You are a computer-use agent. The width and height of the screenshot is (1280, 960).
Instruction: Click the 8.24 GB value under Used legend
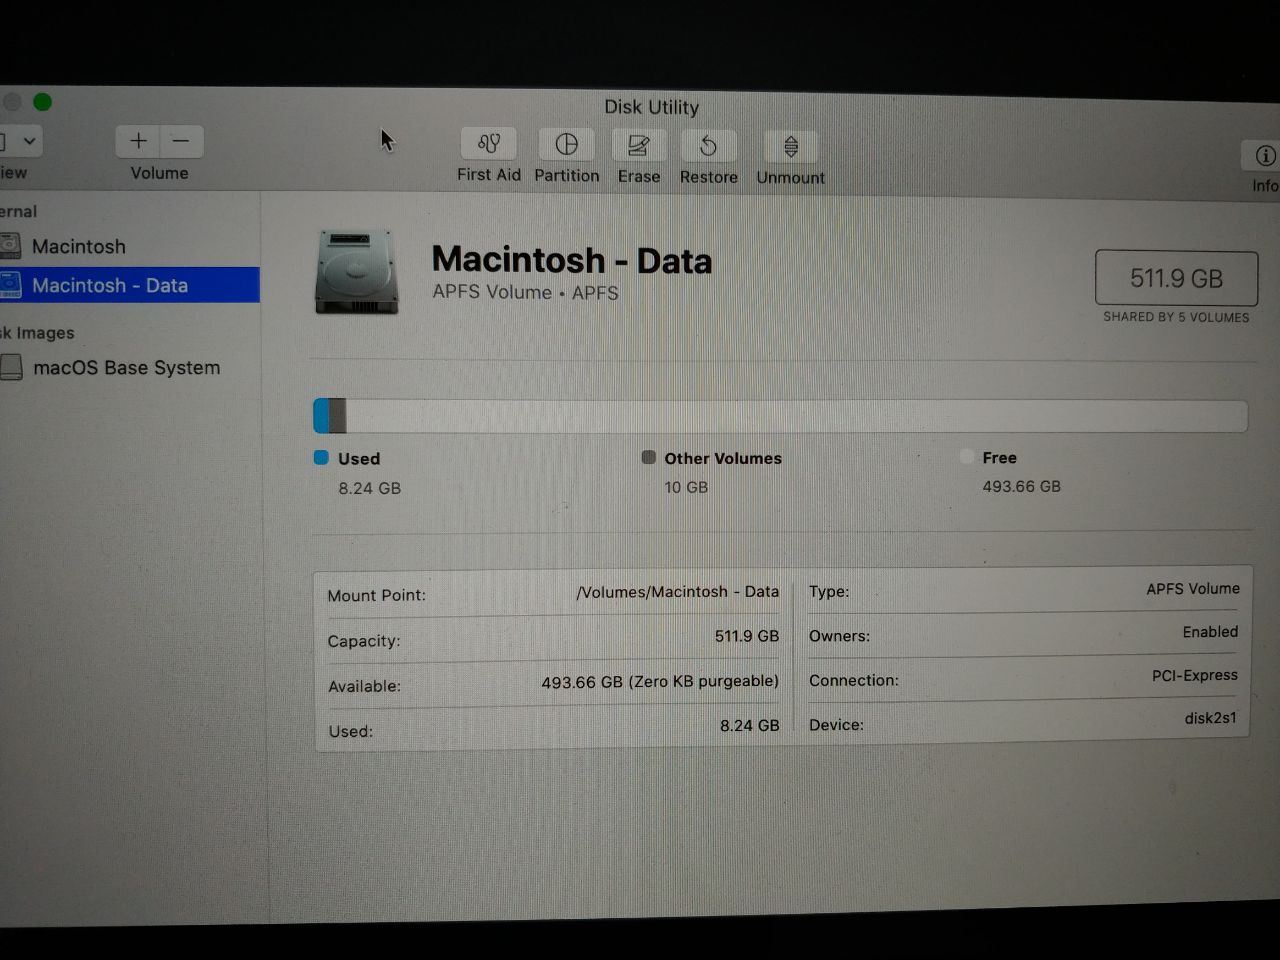pos(369,488)
